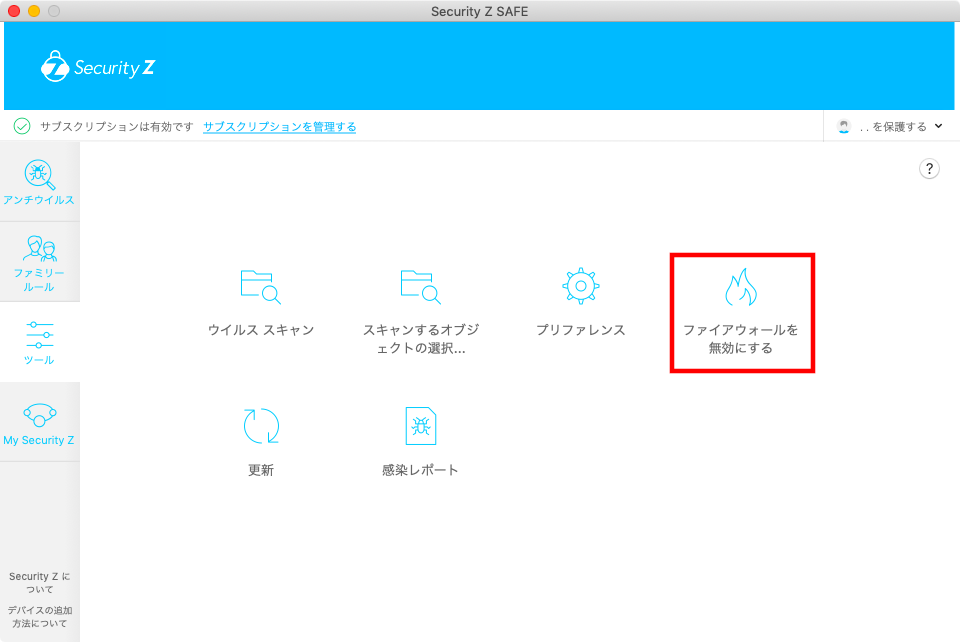Screen dimensions: 960x642
Task: Click the 更新 refresh icon
Action: pyautogui.click(x=260, y=426)
